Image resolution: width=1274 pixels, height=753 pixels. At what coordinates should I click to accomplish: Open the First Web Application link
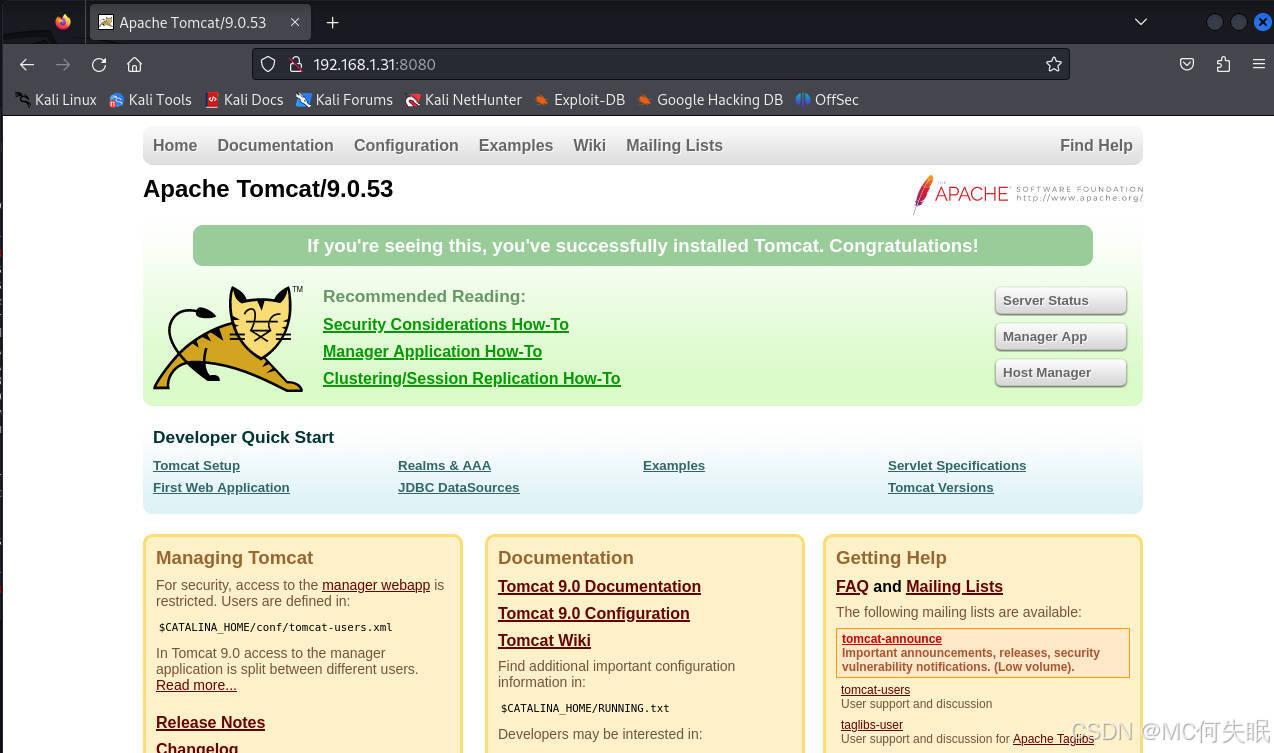(221, 487)
